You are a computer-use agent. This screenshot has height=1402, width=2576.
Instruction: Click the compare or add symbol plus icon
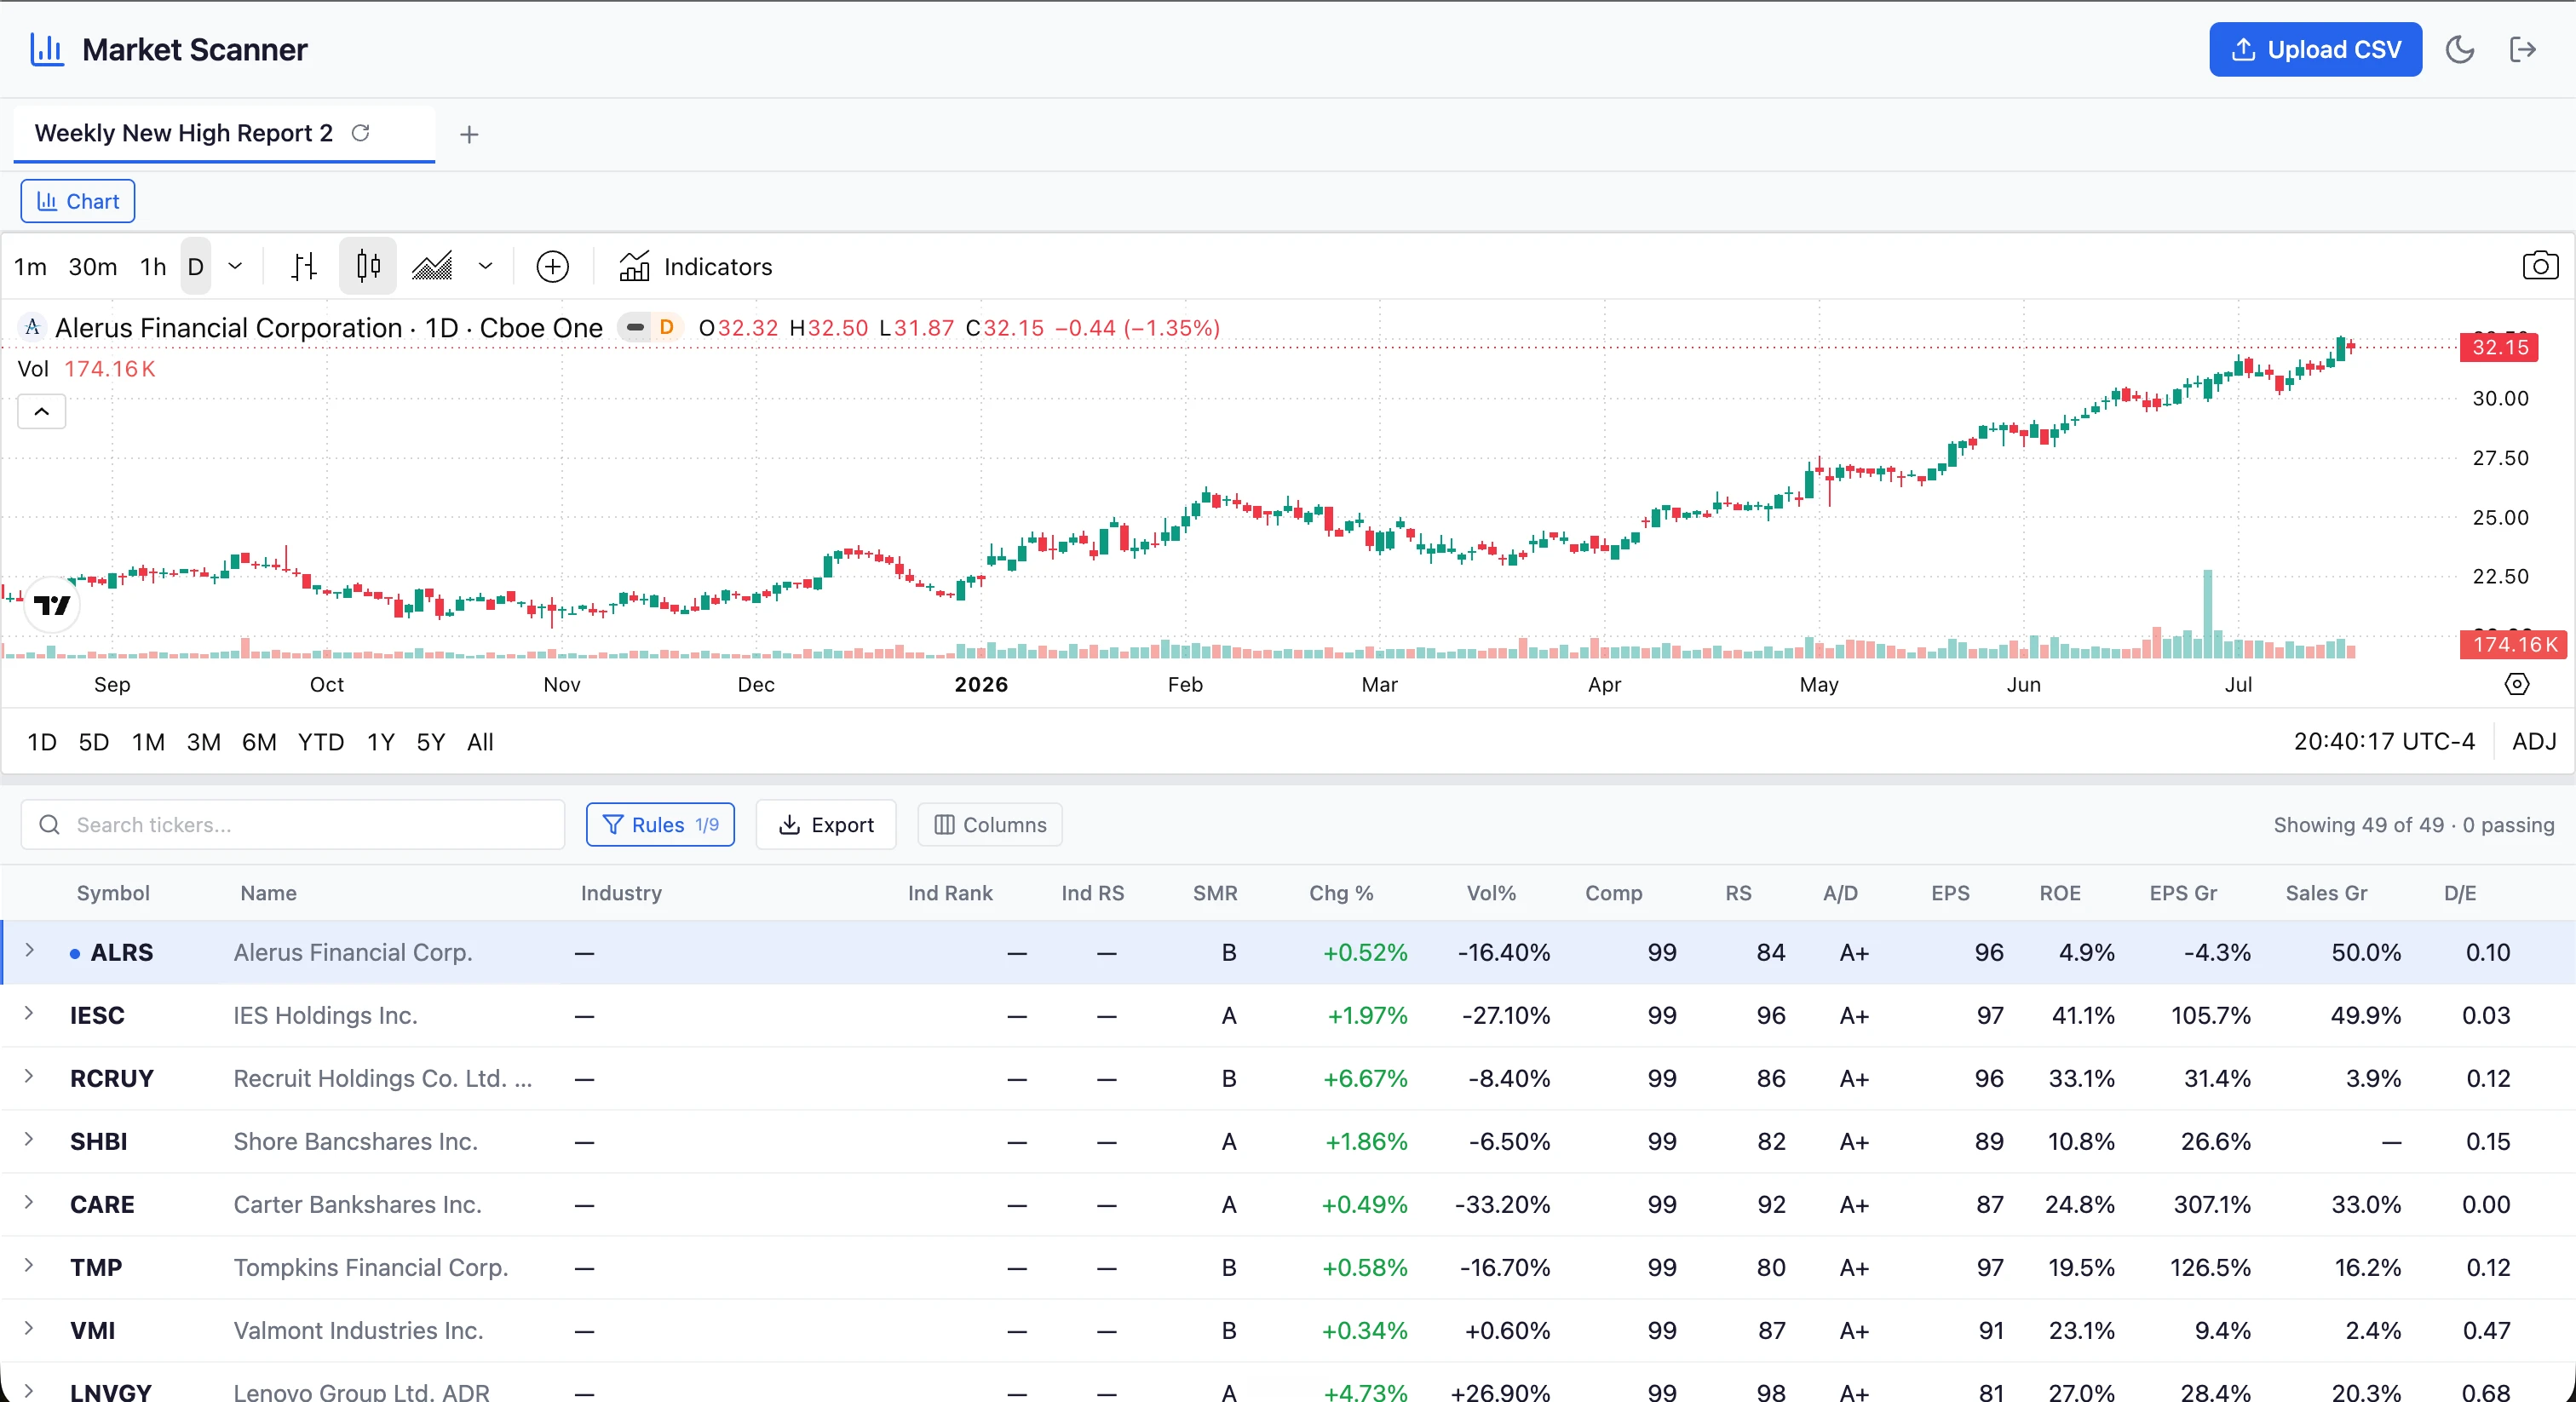(x=553, y=267)
